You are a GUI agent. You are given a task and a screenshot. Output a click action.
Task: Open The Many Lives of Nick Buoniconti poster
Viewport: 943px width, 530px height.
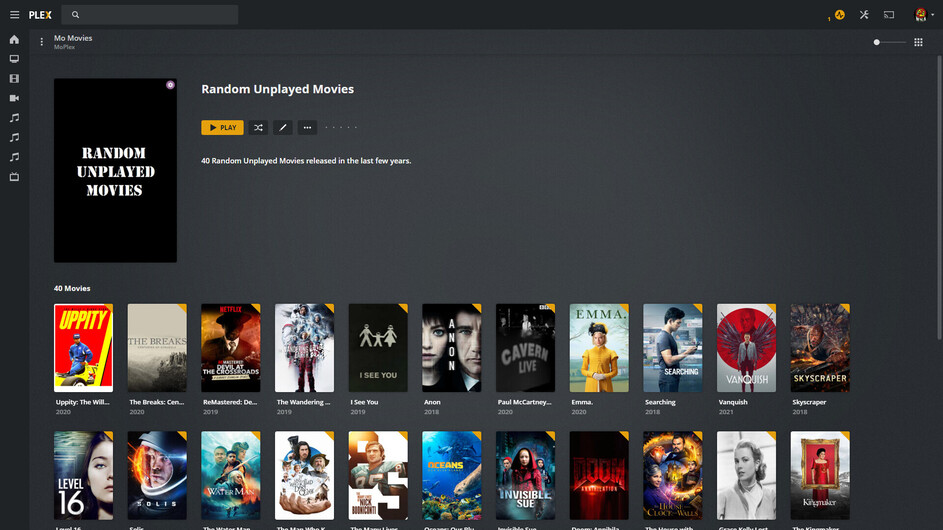coord(378,475)
